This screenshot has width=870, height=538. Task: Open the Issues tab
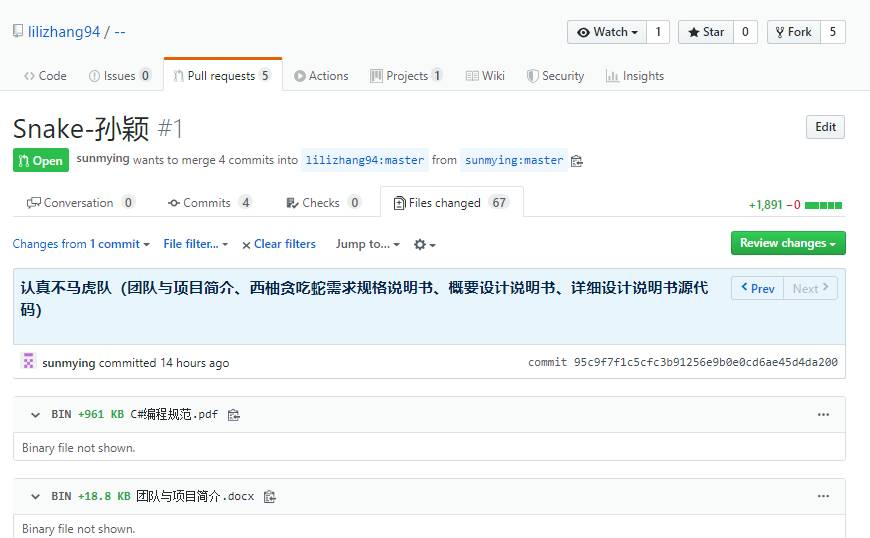[120, 76]
